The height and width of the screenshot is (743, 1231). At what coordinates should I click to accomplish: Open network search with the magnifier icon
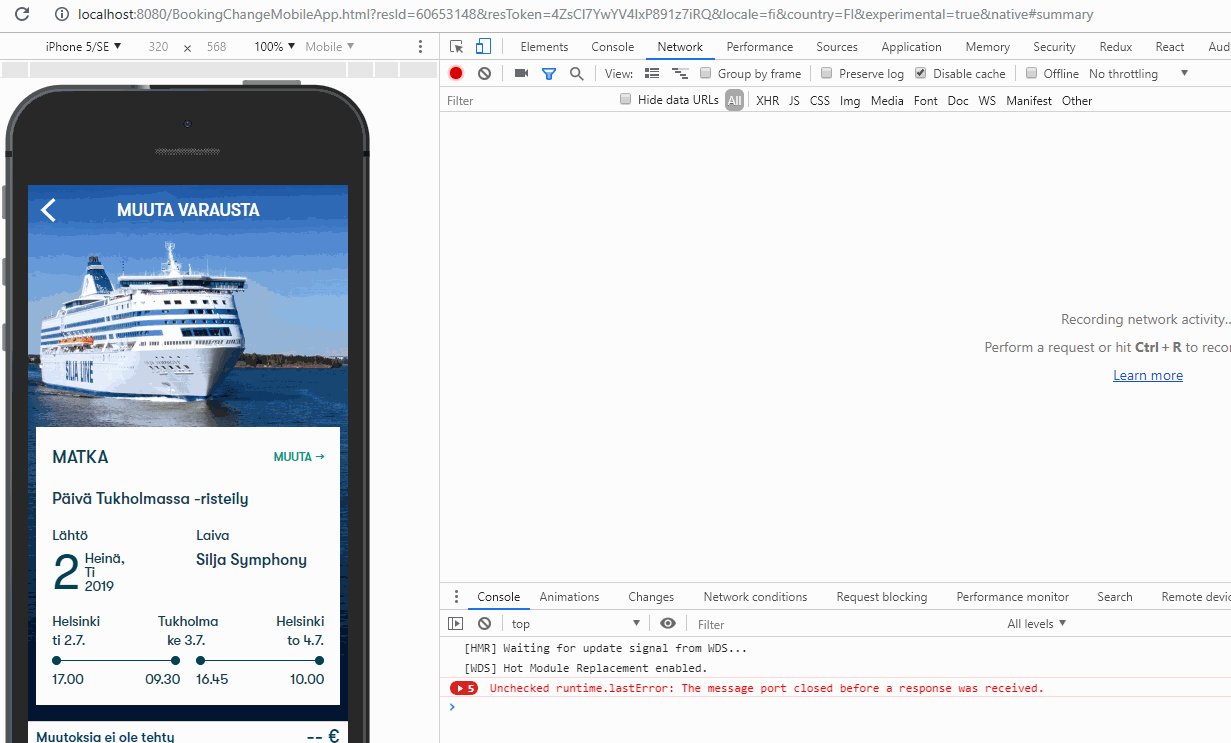[x=576, y=73]
